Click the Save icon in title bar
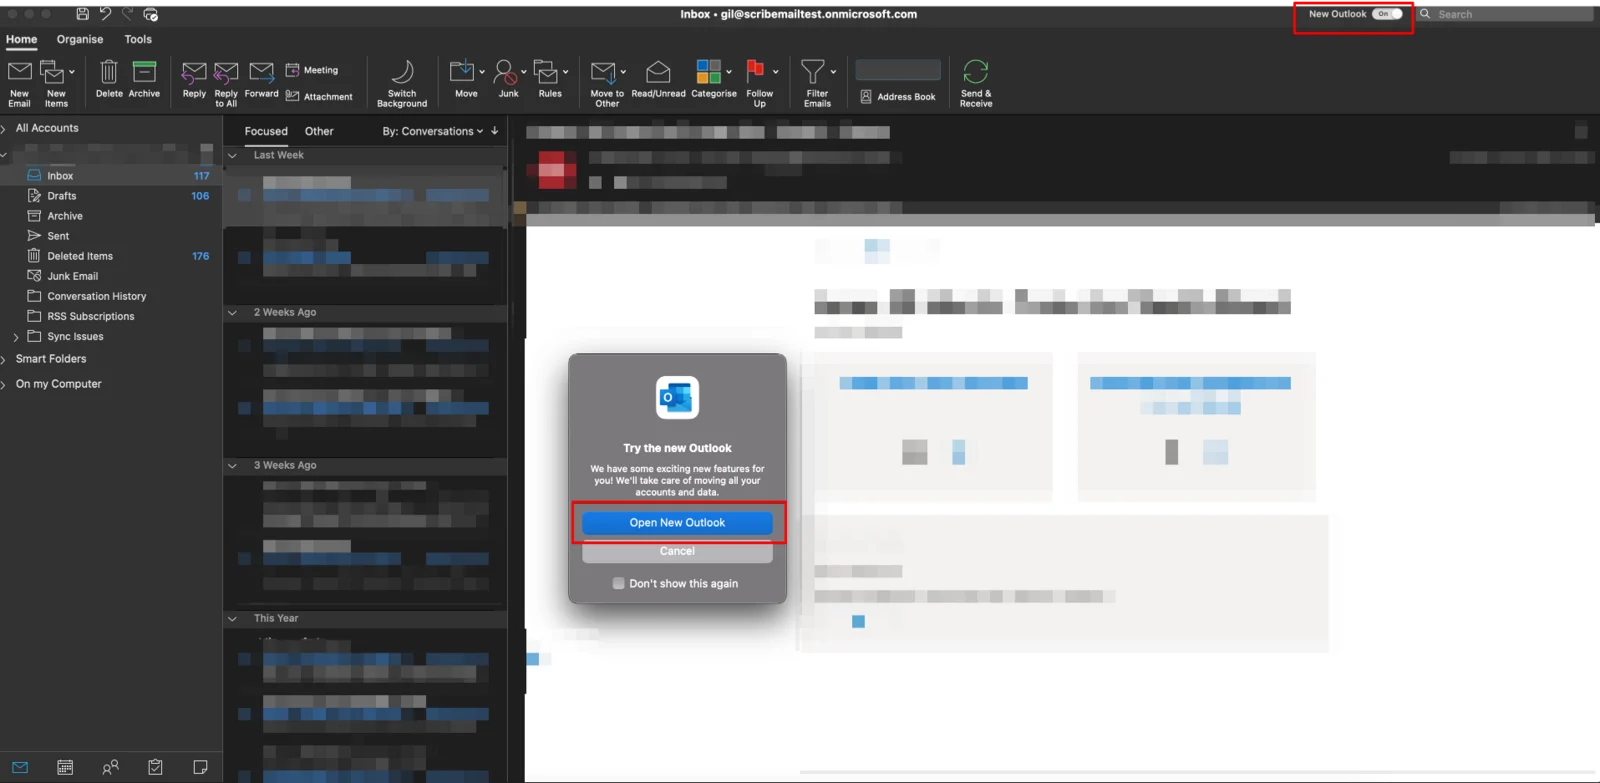This screenshot has width=1600, height=783. coord(82,14)
